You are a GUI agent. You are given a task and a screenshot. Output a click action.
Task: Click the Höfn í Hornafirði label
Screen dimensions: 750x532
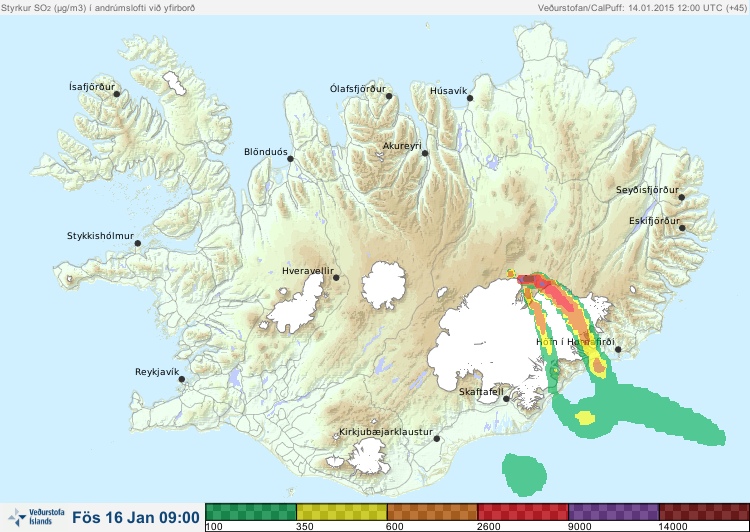point(575,342)
